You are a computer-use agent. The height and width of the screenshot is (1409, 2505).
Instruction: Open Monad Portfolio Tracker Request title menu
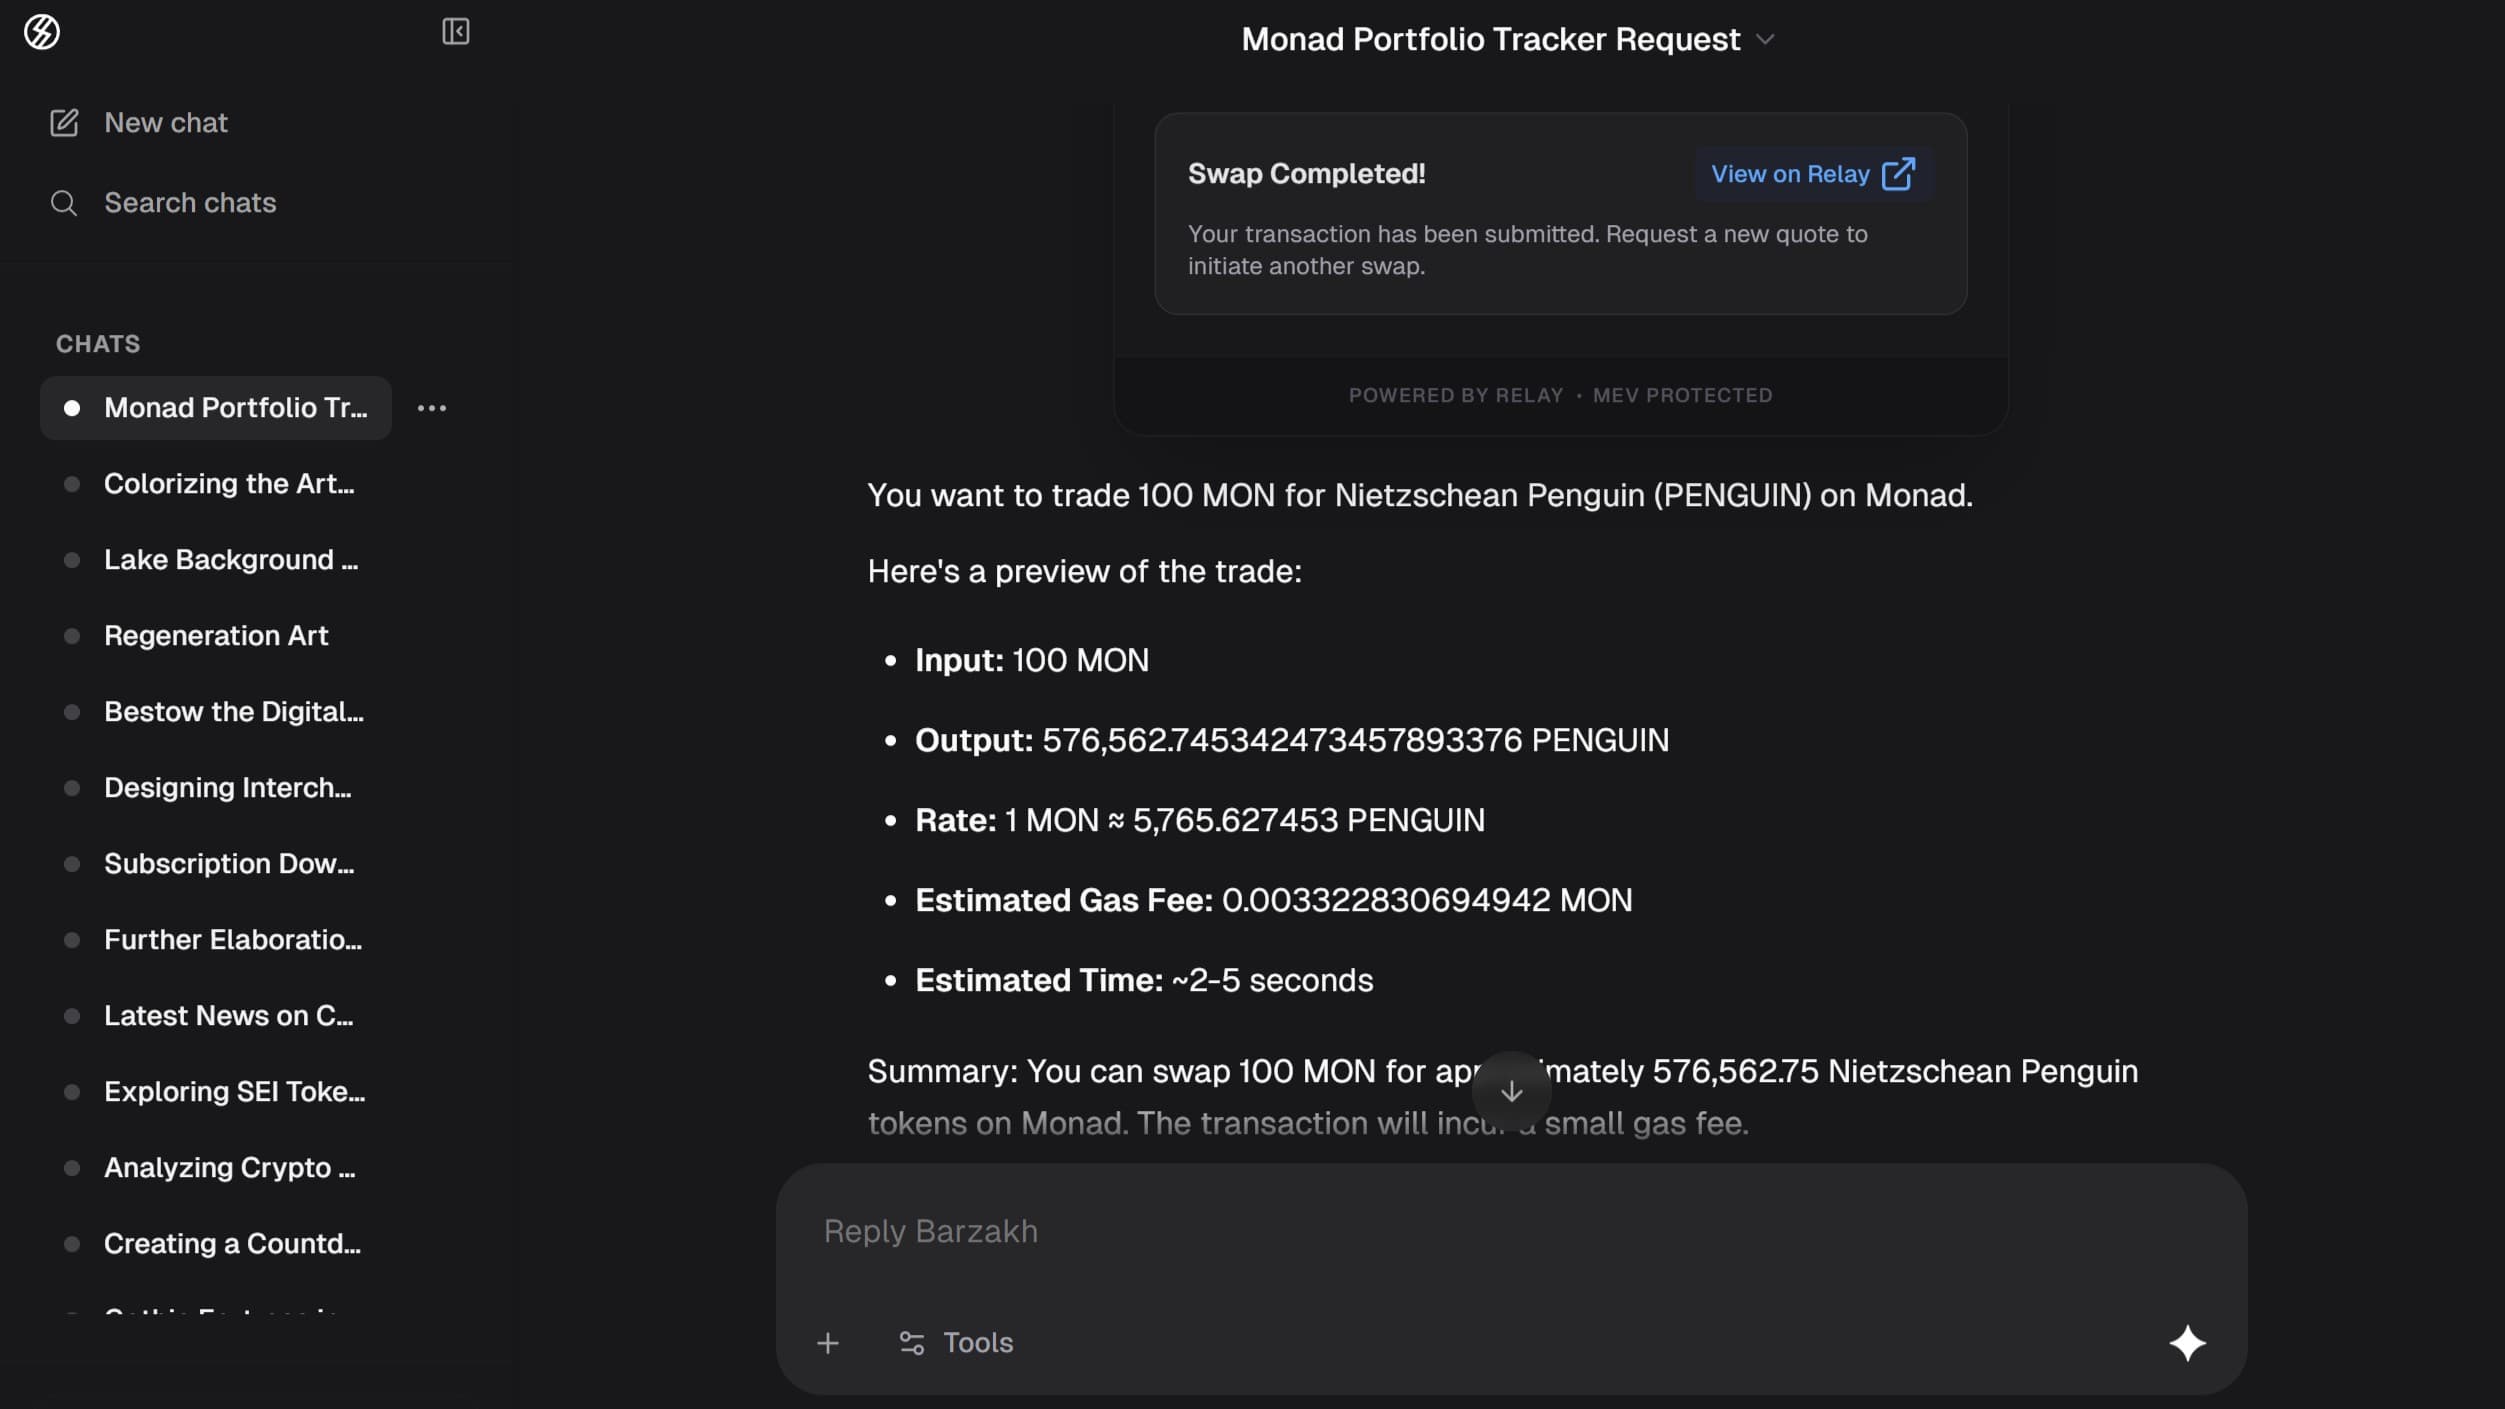click(x=1490, y=40)
